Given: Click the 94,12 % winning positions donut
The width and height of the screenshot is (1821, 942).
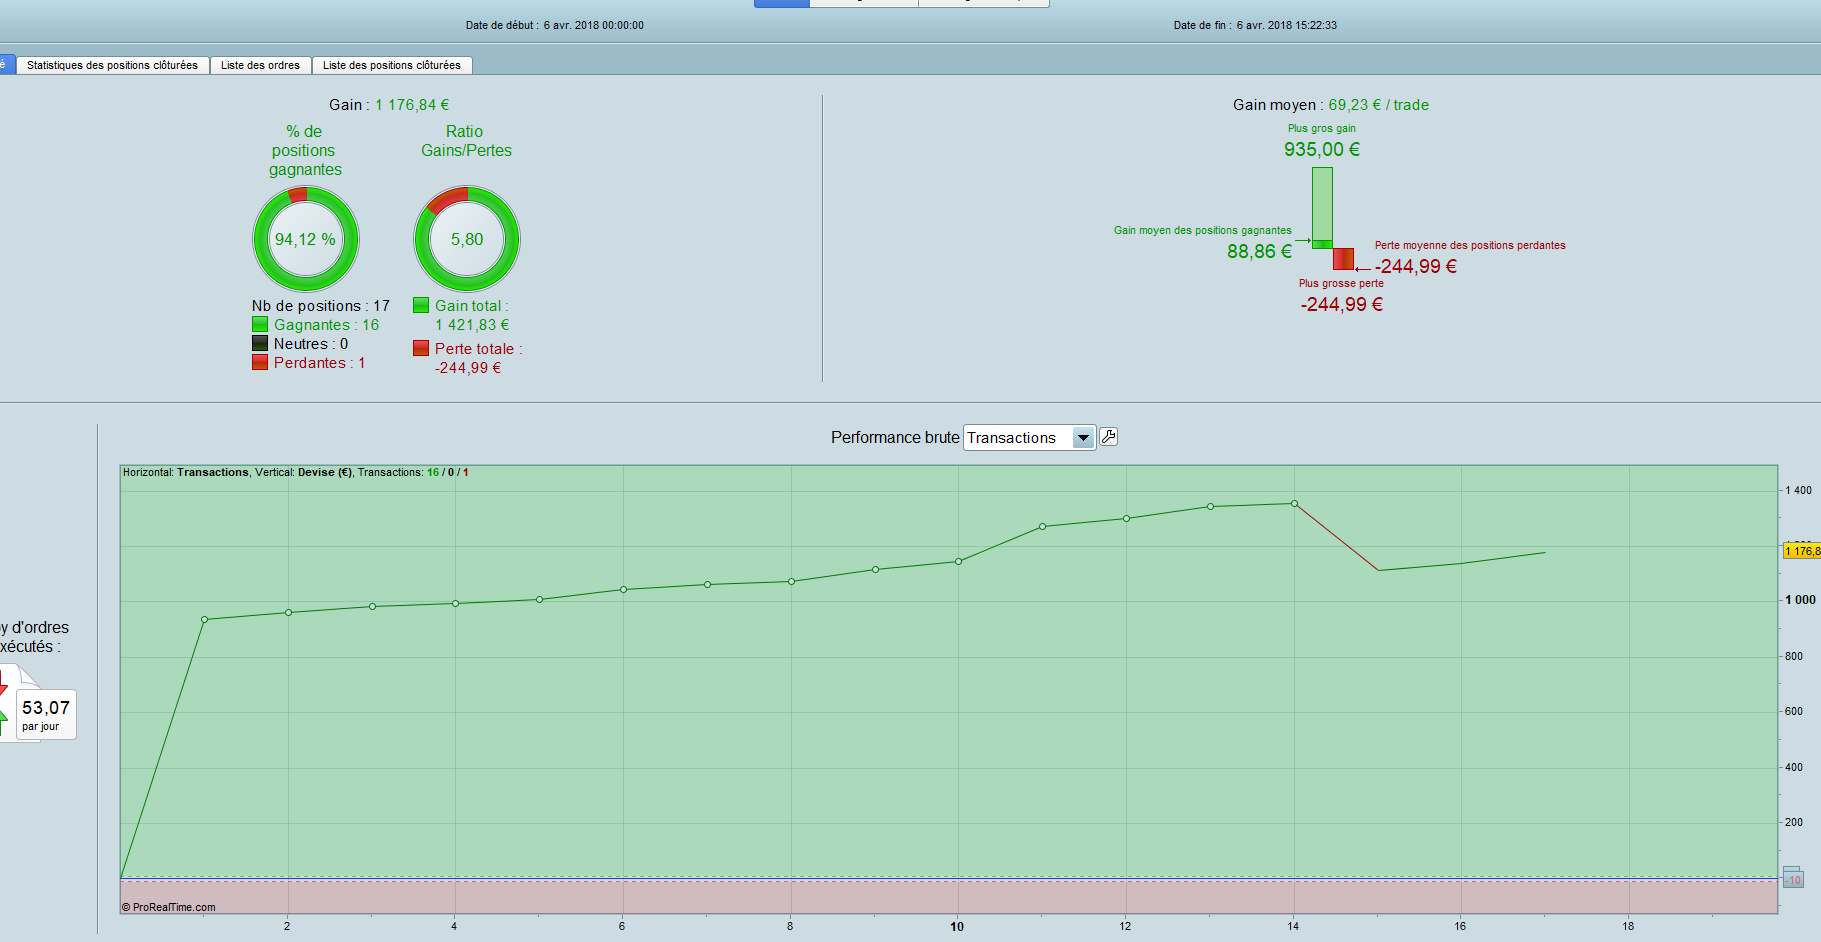Looking at the screenshot, I should coord(305,239).
